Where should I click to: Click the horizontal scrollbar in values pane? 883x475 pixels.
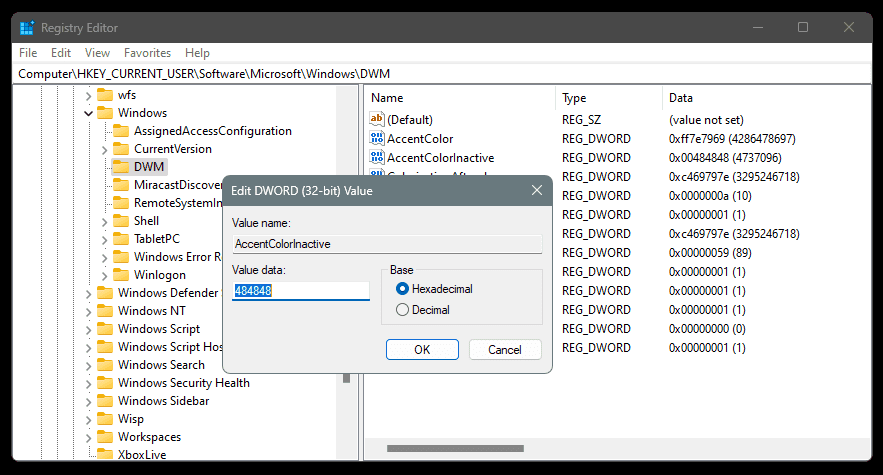[x=455, y=449]
